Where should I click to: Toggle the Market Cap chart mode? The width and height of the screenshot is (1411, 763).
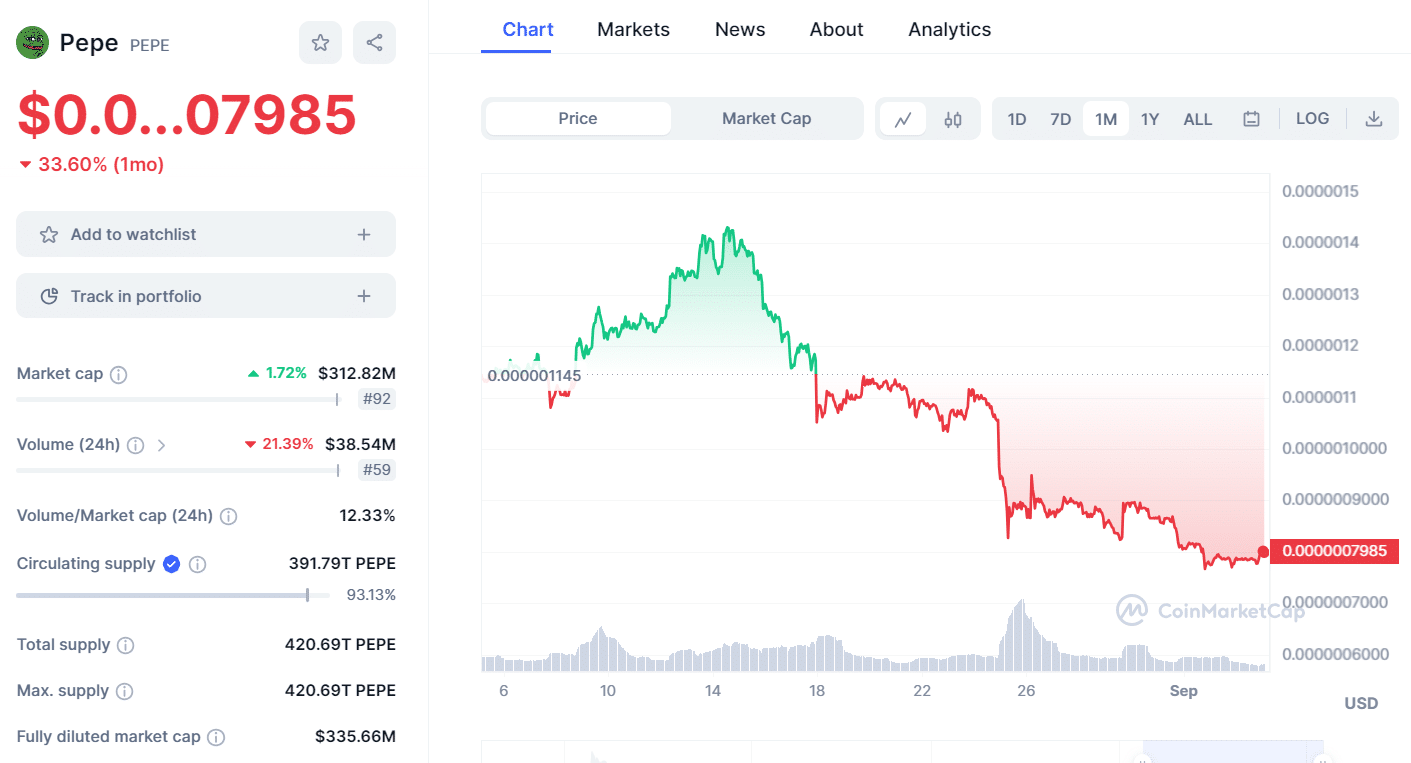pyautogui.click(x=766, y=119)
